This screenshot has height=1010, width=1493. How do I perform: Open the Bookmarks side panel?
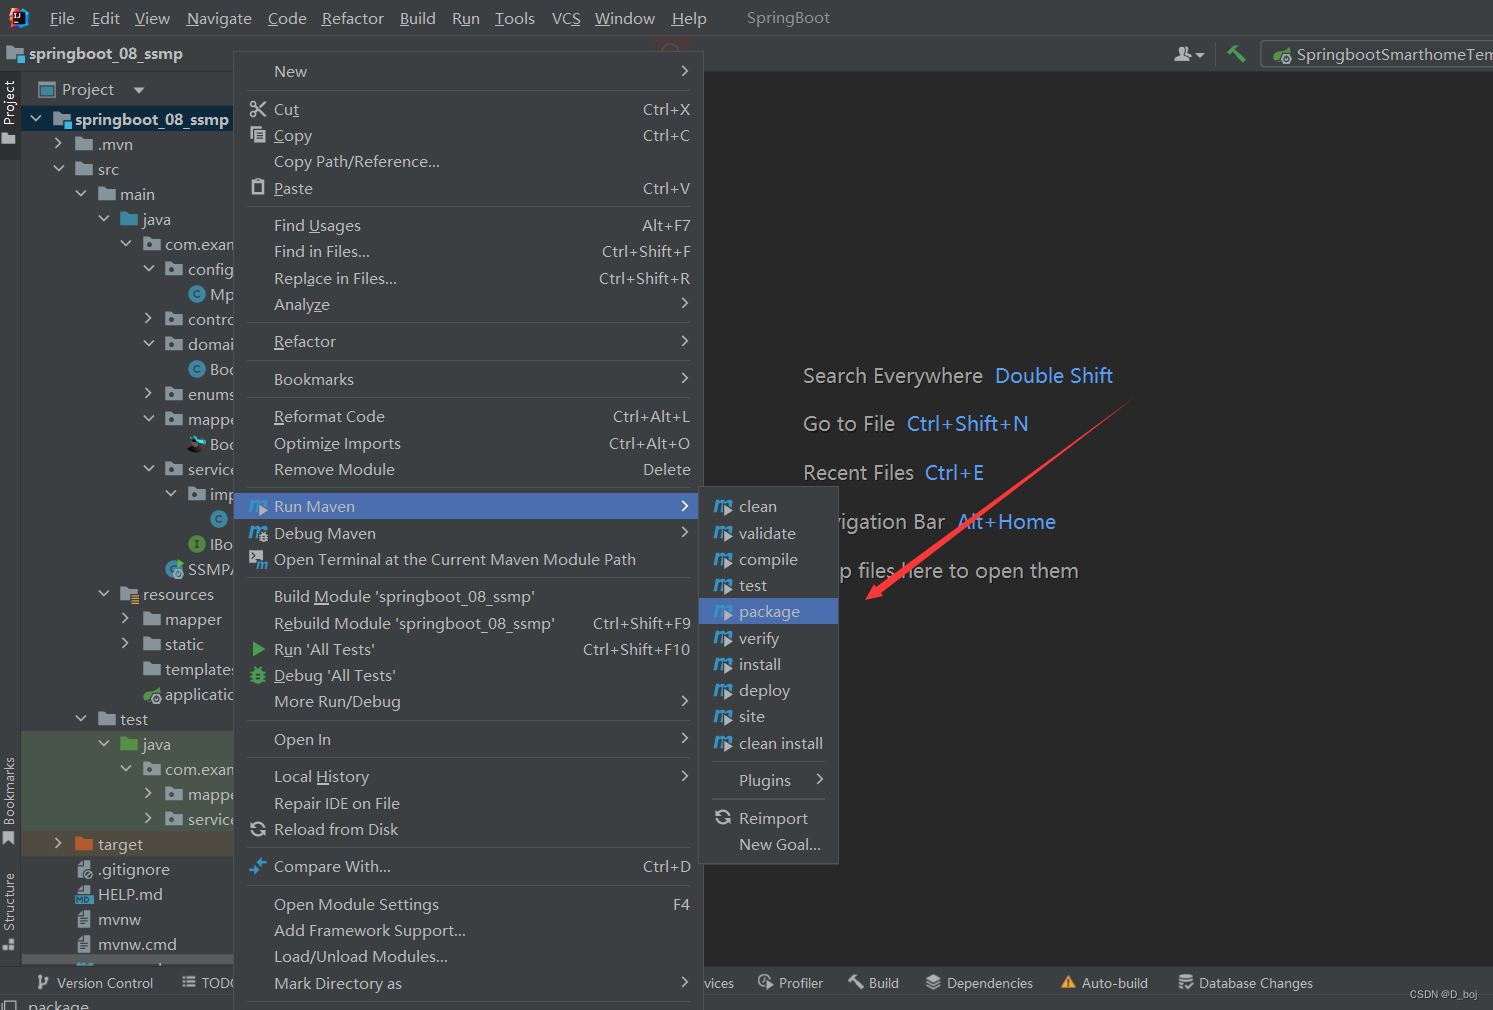point(9,800)
